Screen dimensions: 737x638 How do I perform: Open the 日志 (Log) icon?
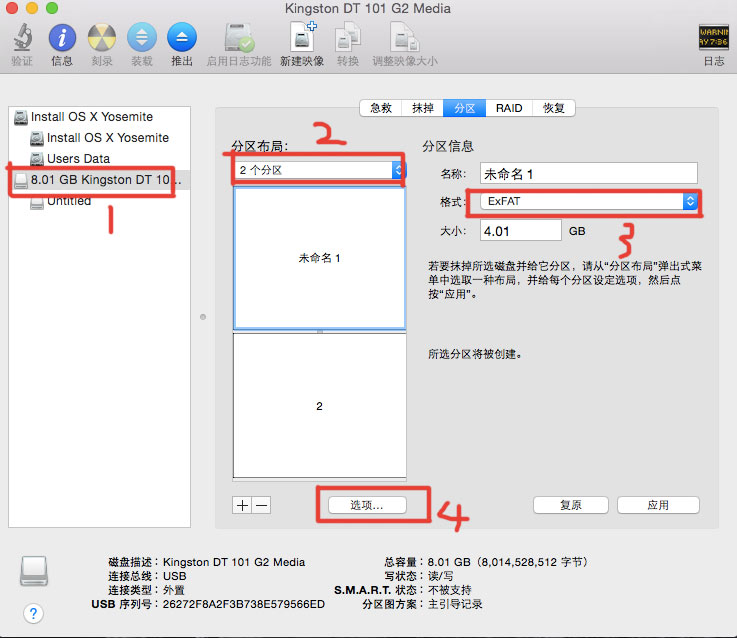click(713, 39)
